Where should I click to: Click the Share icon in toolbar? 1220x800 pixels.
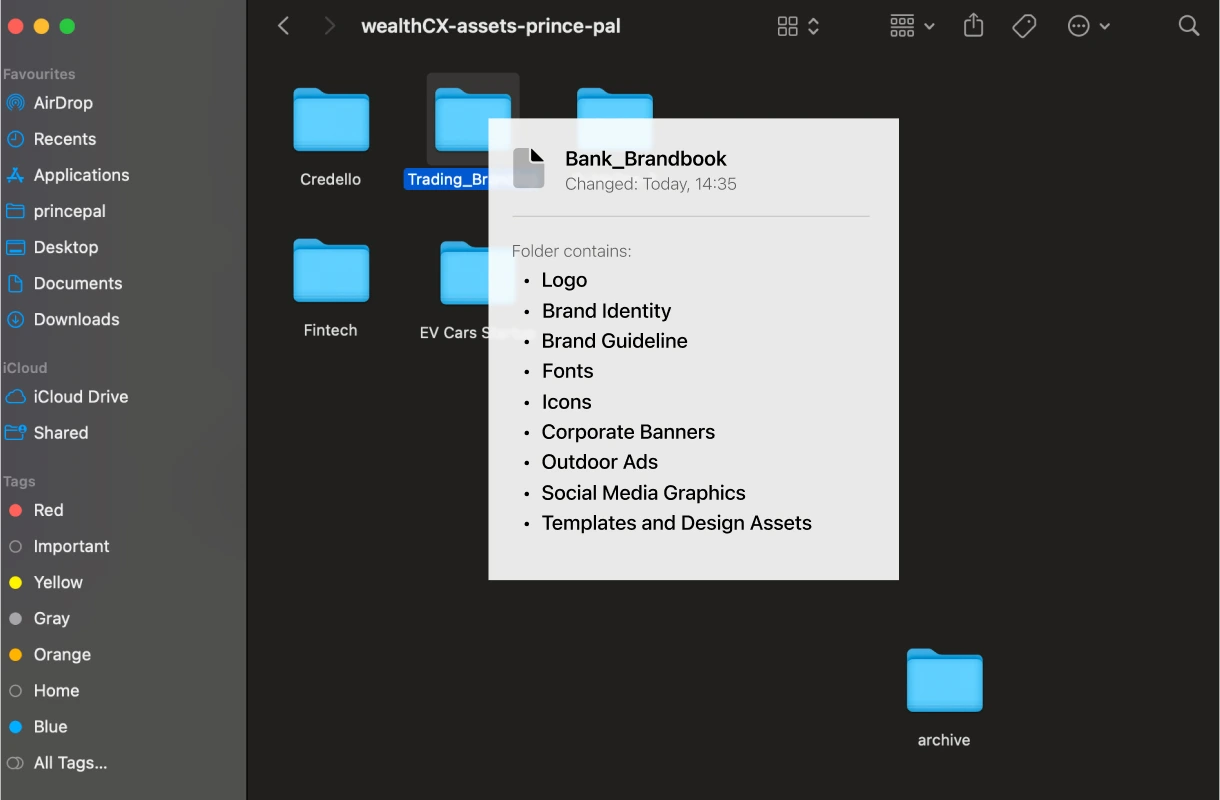973,26
